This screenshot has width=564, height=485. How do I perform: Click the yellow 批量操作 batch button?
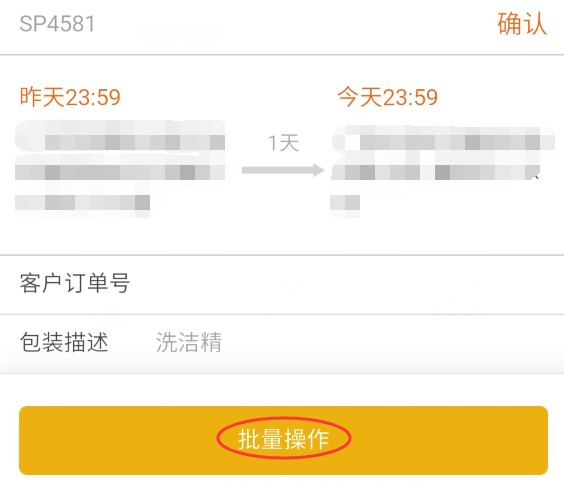click(283, 440)
